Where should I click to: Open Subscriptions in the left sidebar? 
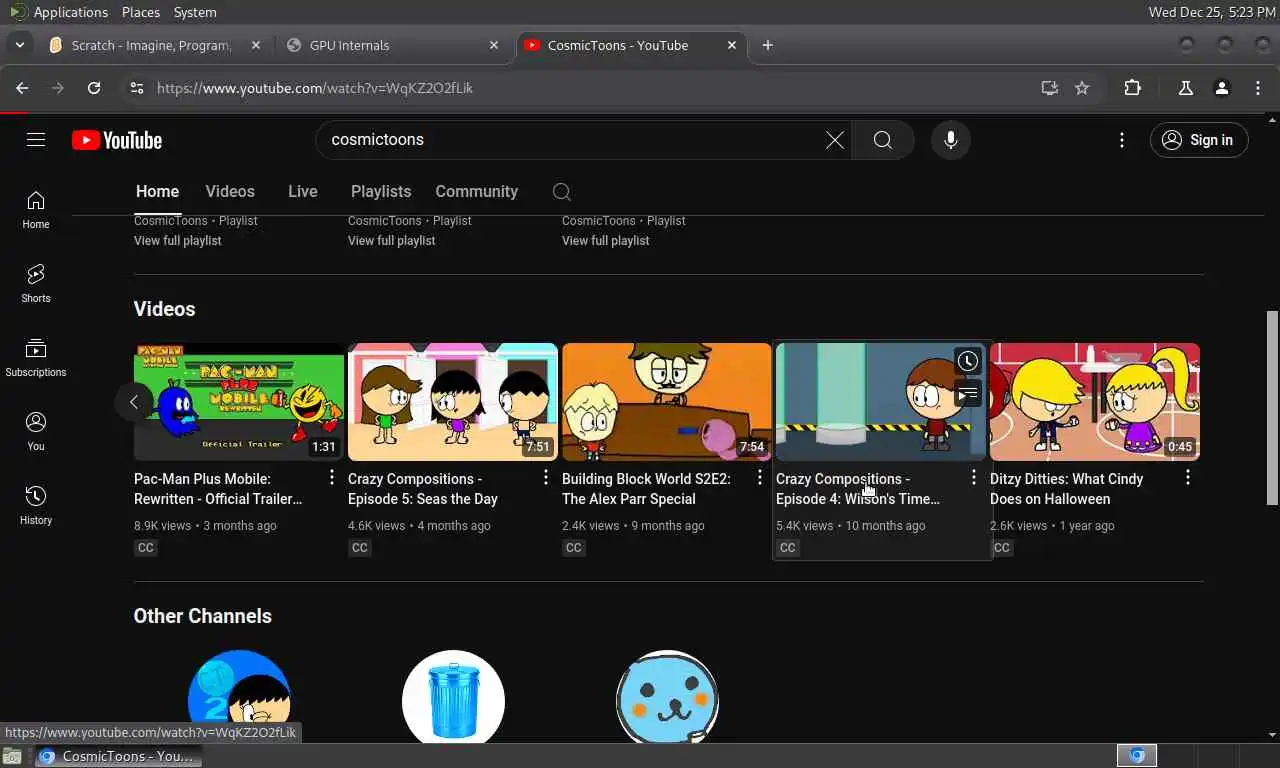pyautogui.click(x=36, y=358)
